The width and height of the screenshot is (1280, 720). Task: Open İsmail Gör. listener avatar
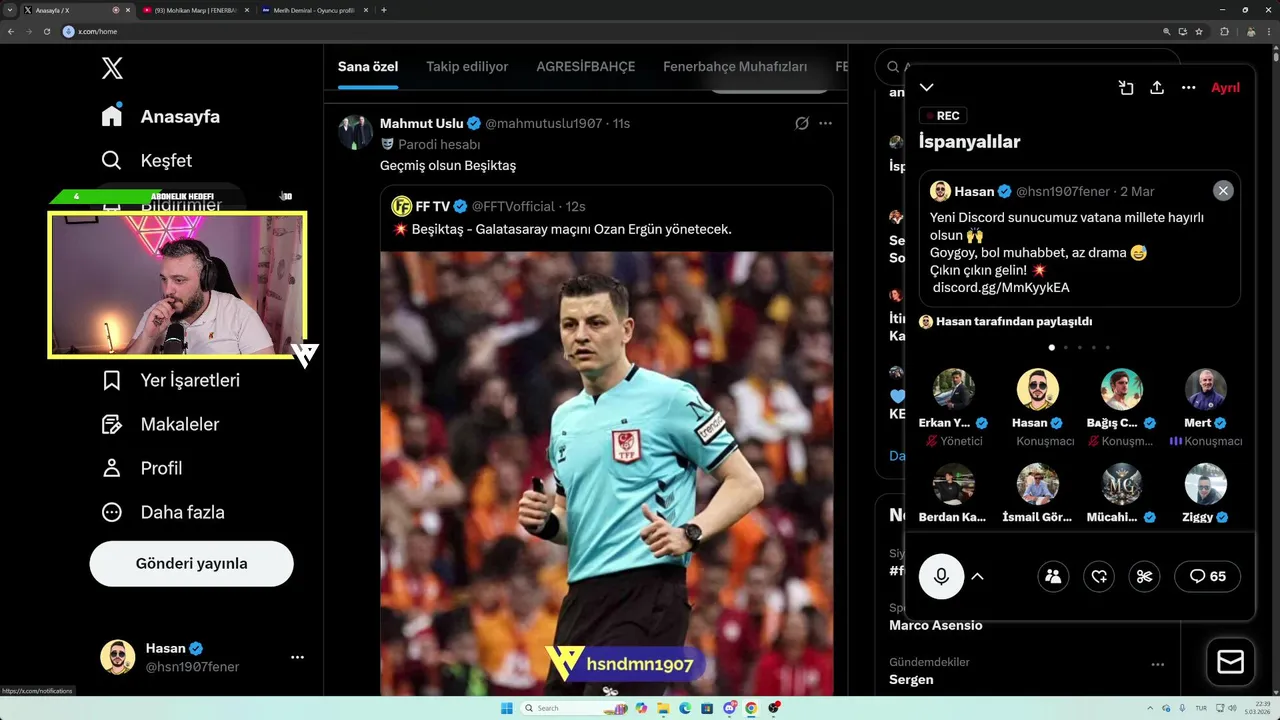1037,484
